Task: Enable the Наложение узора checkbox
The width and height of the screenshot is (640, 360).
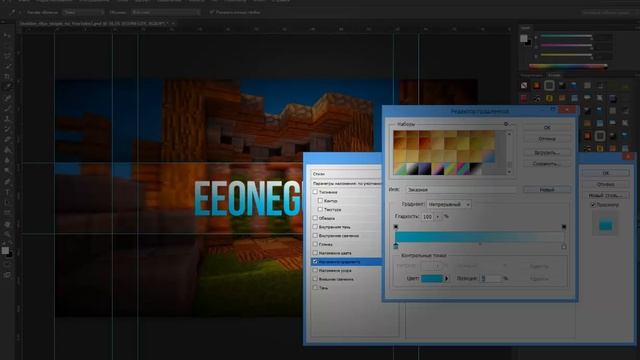Action: [315, 270]
